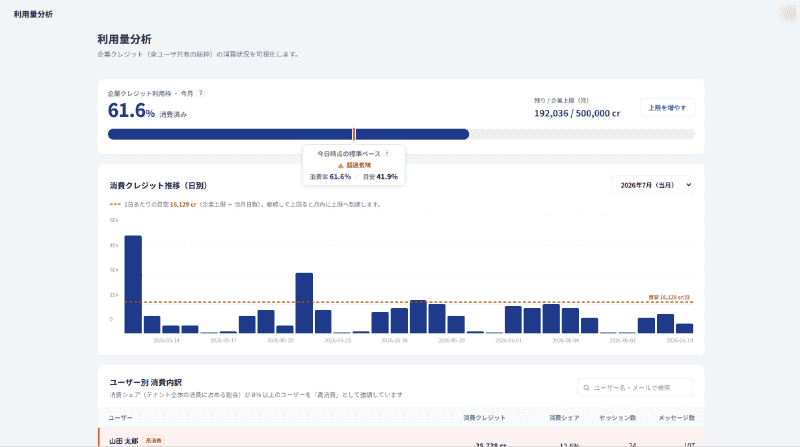The width and height of the screenshot is (800, 447).
Task: Click the 目安 41.9% value in pace tooltip
Action: click(380, 177)
